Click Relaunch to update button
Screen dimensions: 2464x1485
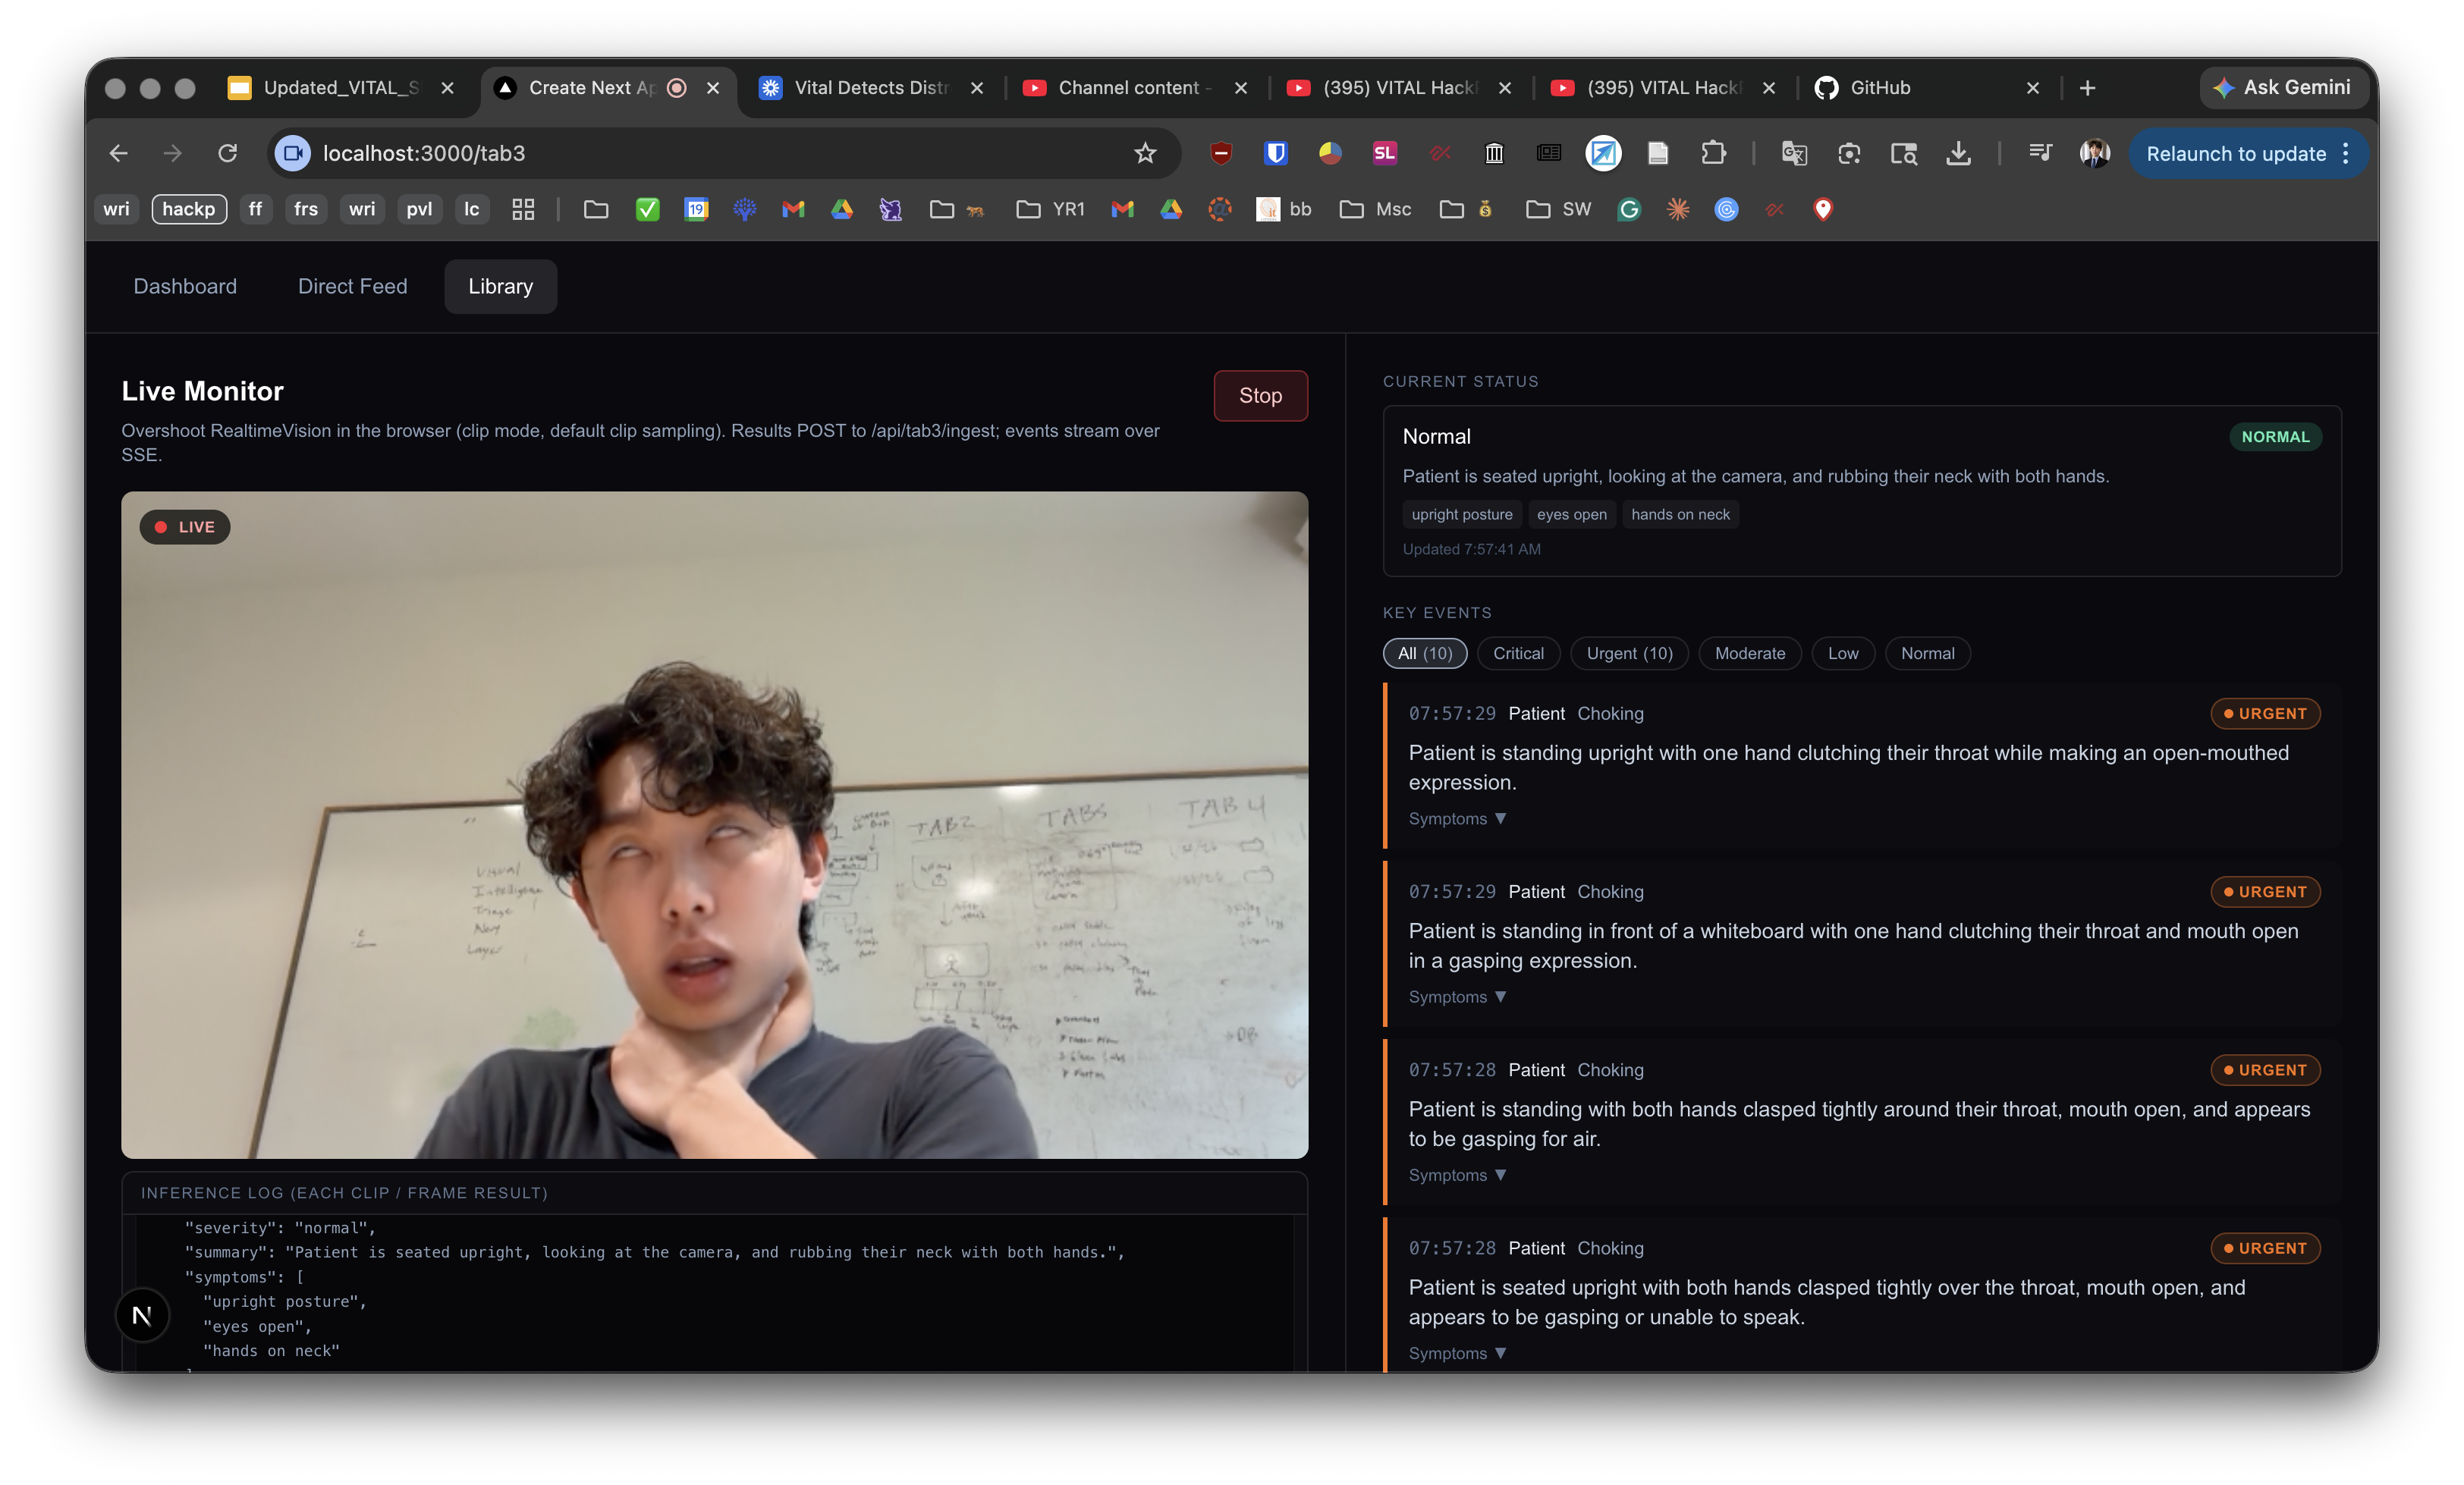tap(2236, 154)
